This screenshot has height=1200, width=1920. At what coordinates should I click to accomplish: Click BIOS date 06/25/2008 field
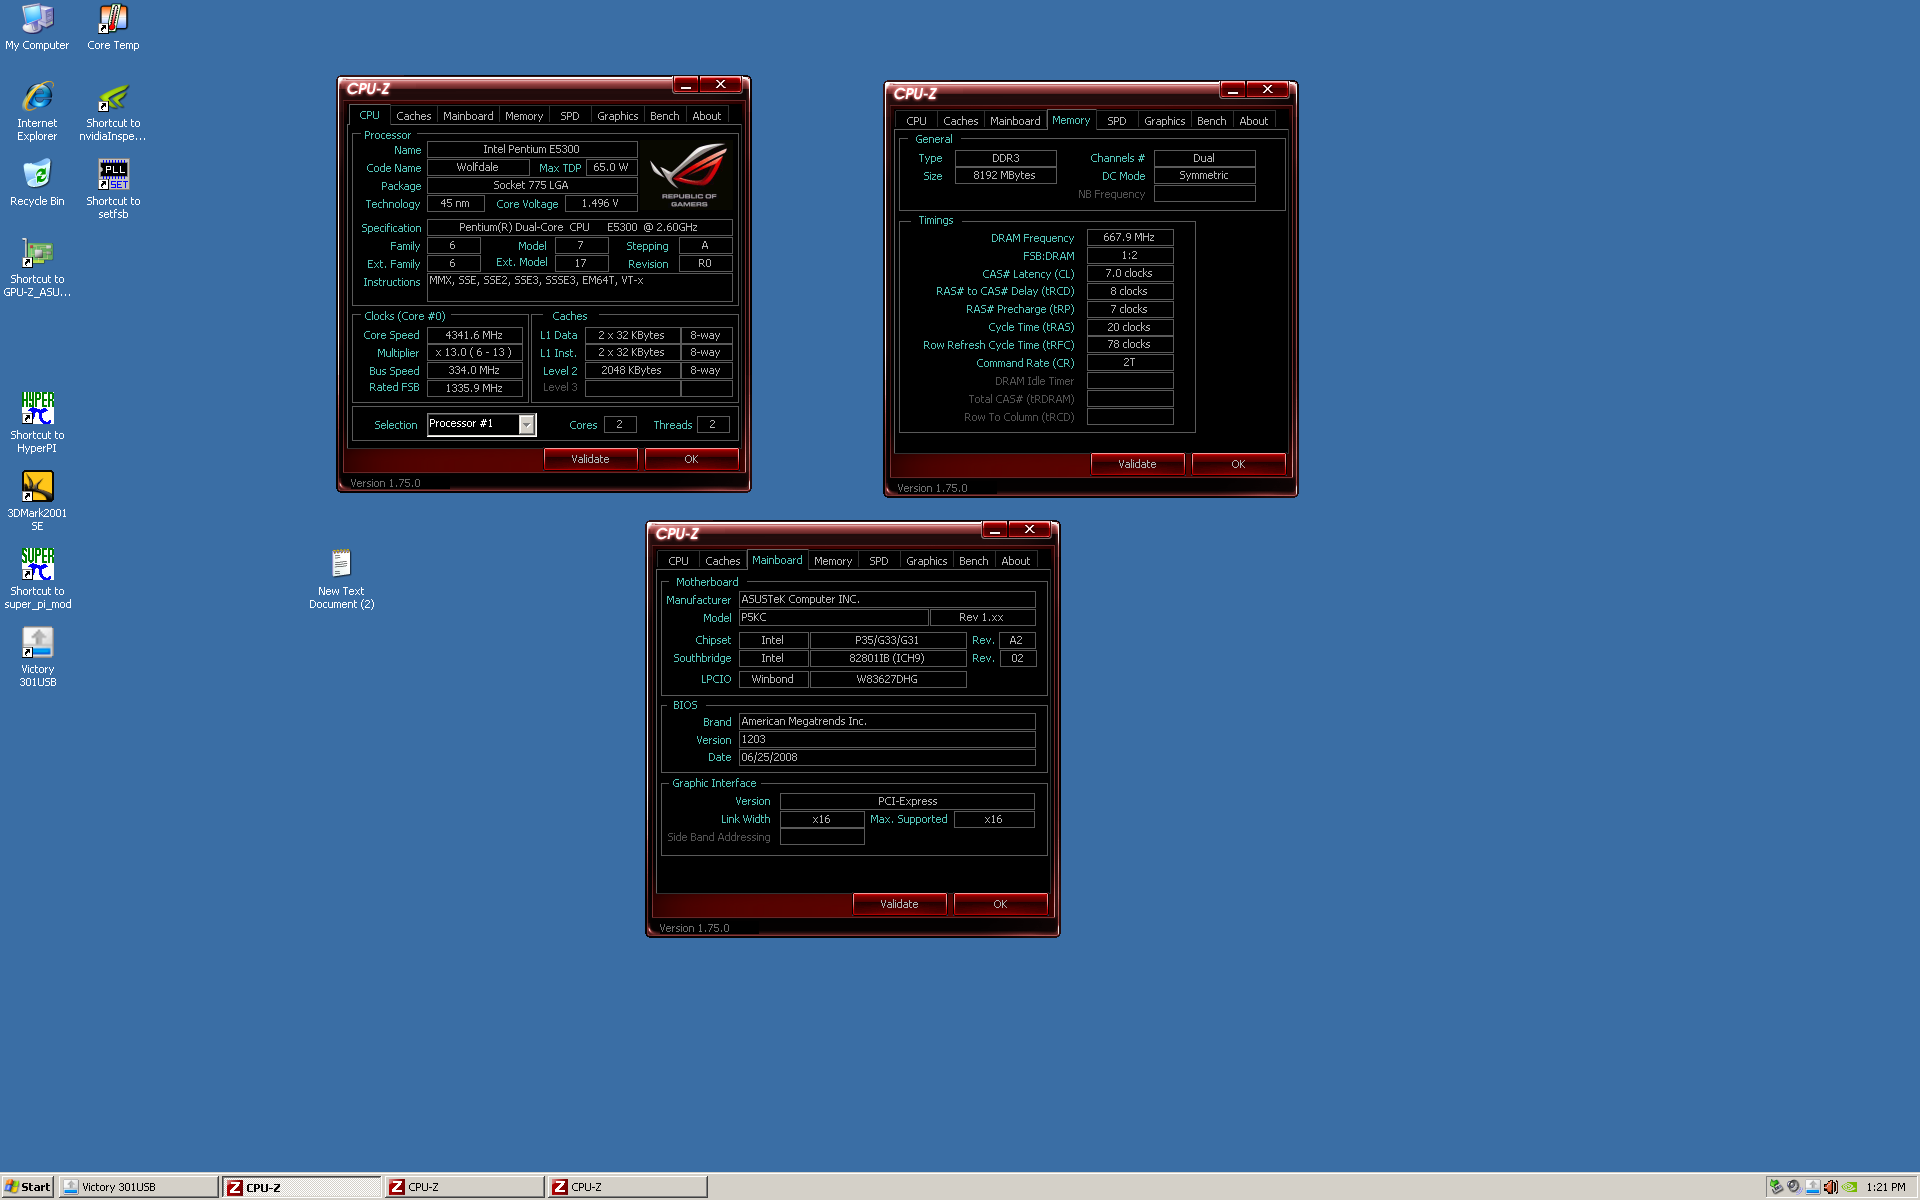(887, 758)
